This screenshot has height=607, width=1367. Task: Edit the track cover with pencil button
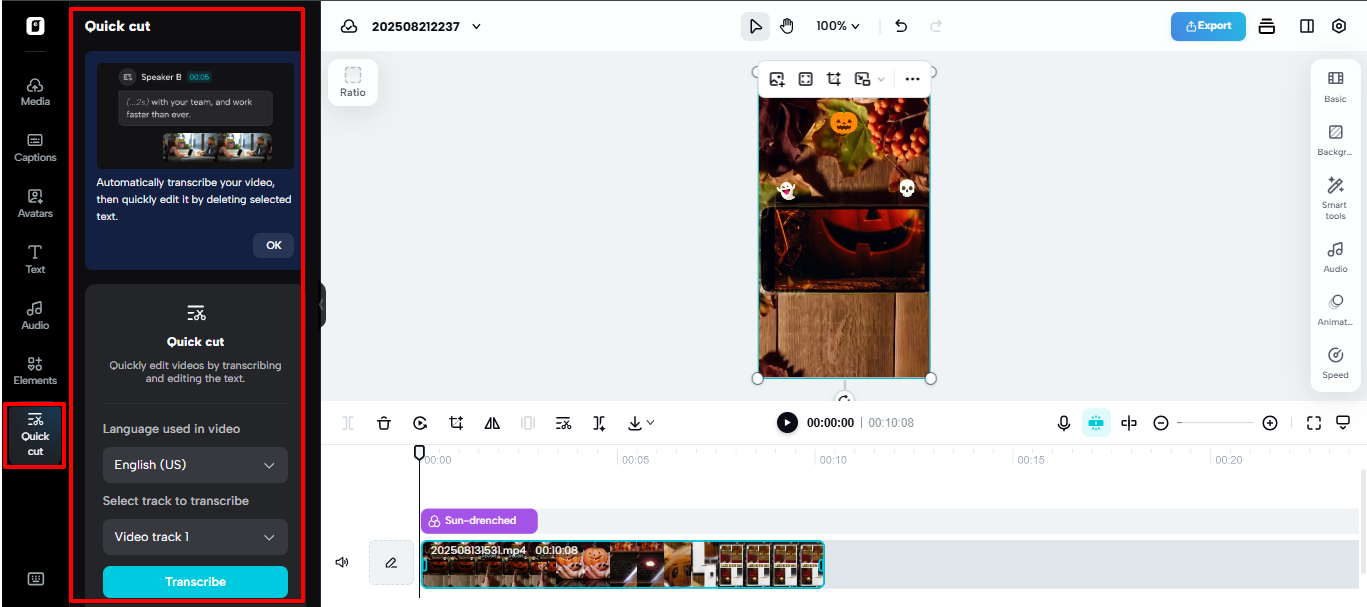pos(391,563)
